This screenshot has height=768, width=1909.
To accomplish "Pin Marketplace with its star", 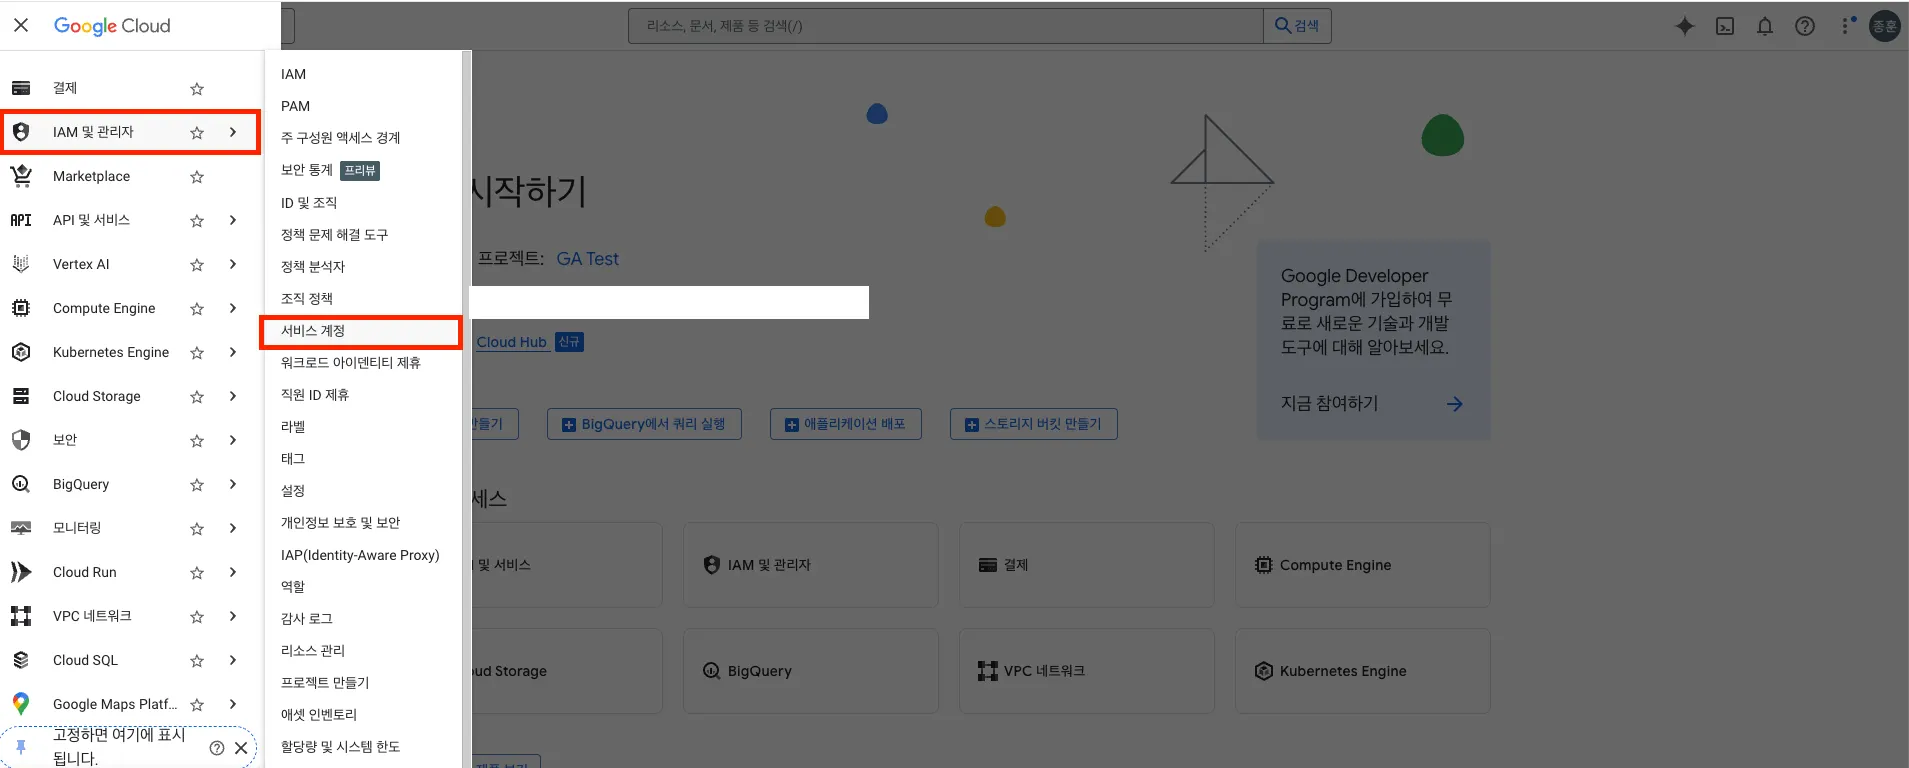I will pos(197,177).
